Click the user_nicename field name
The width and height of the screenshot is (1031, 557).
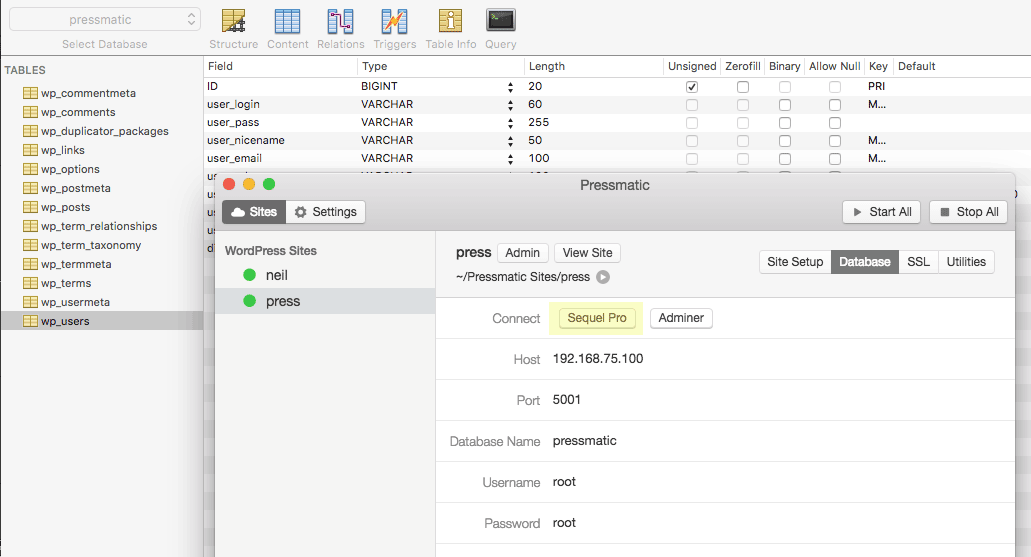pyautogui.click(x=246, y=140)
